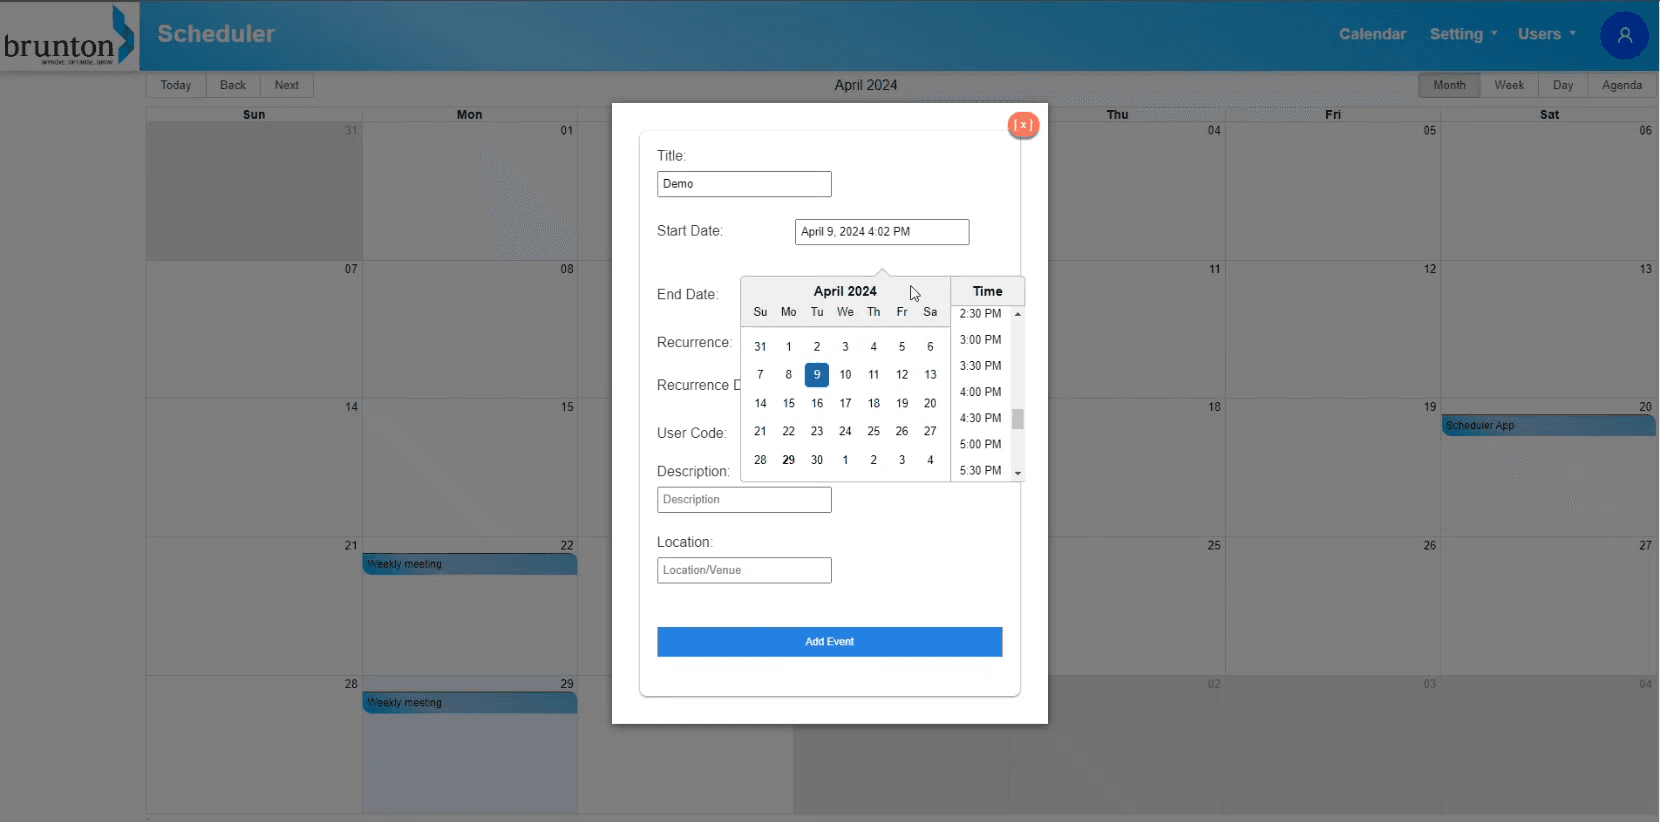Open the Scheduler App event on Saturday

pos(1547,426)
